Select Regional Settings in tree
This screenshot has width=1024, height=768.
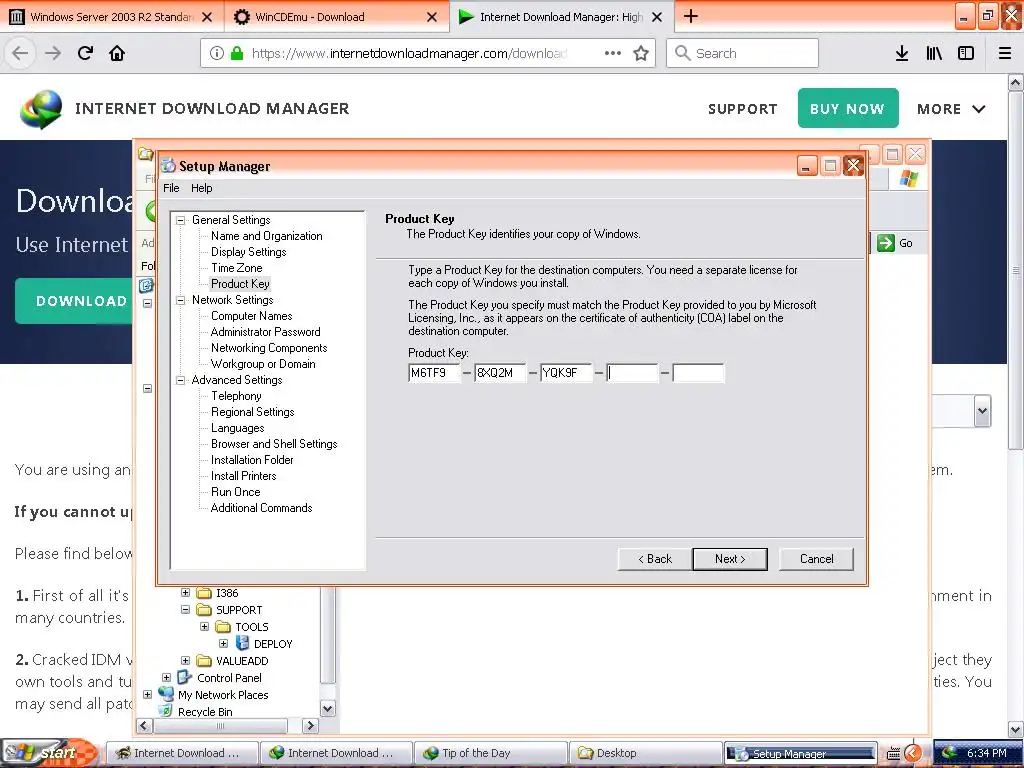point(252,412)
